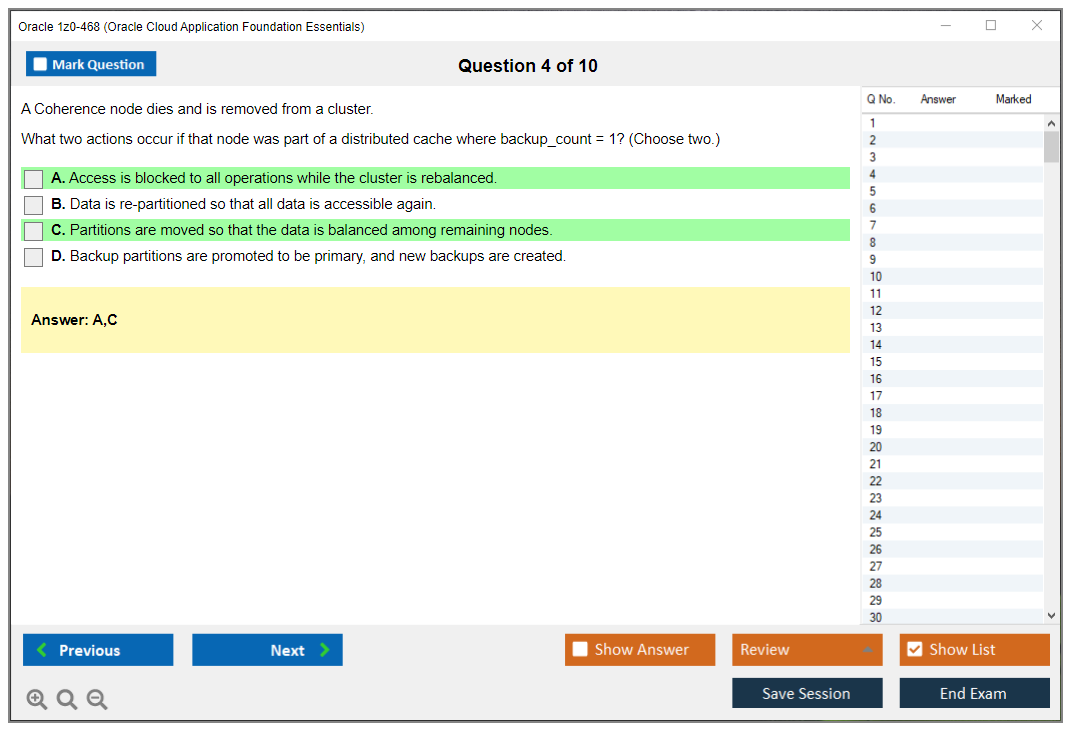Viewport: 1075px width, 735px height.
Task: Click the Answer column header
Action: [938, 99]
